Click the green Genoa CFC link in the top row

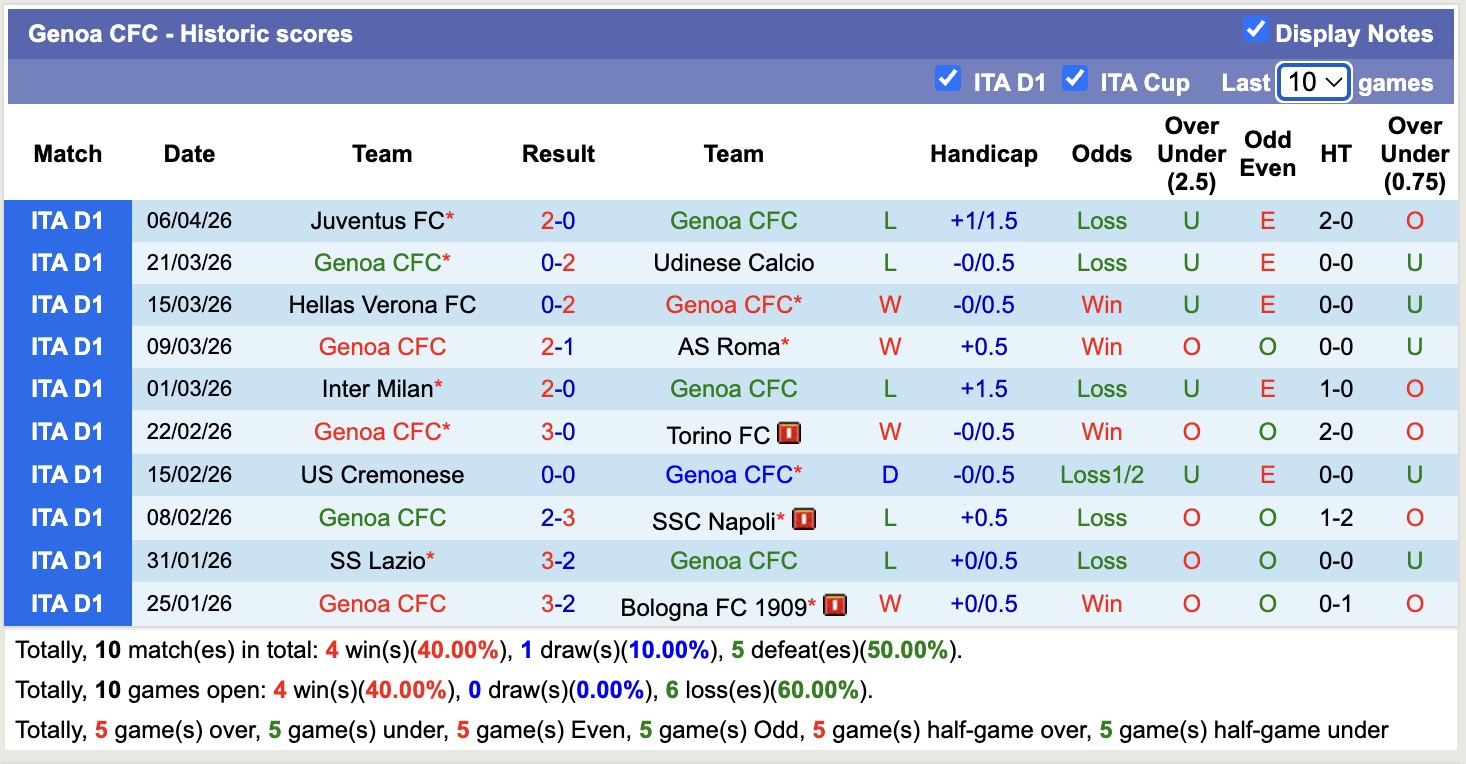[x=734, y=221]
